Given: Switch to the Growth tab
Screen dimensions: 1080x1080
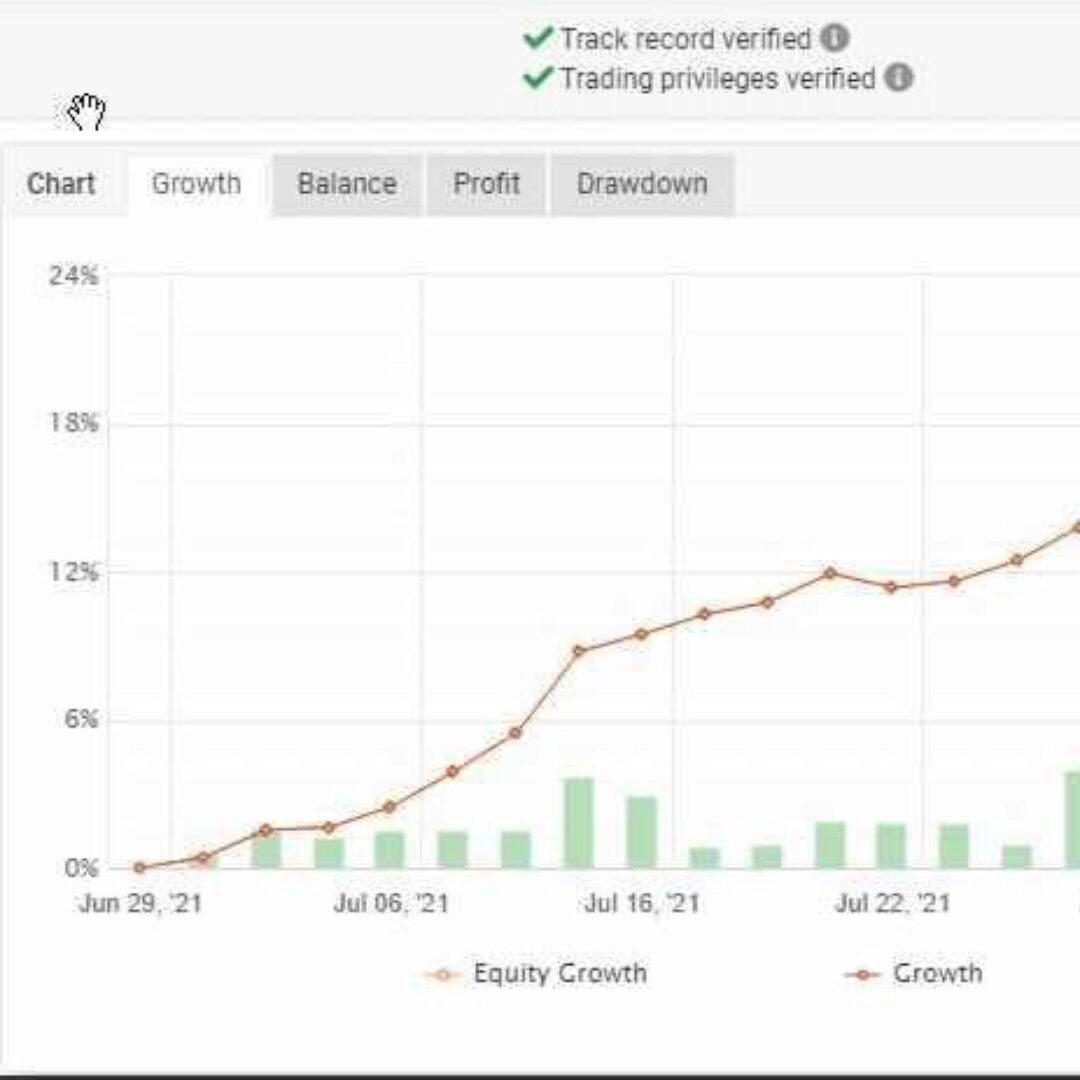Looking at the screenshot, I should 196,184.
